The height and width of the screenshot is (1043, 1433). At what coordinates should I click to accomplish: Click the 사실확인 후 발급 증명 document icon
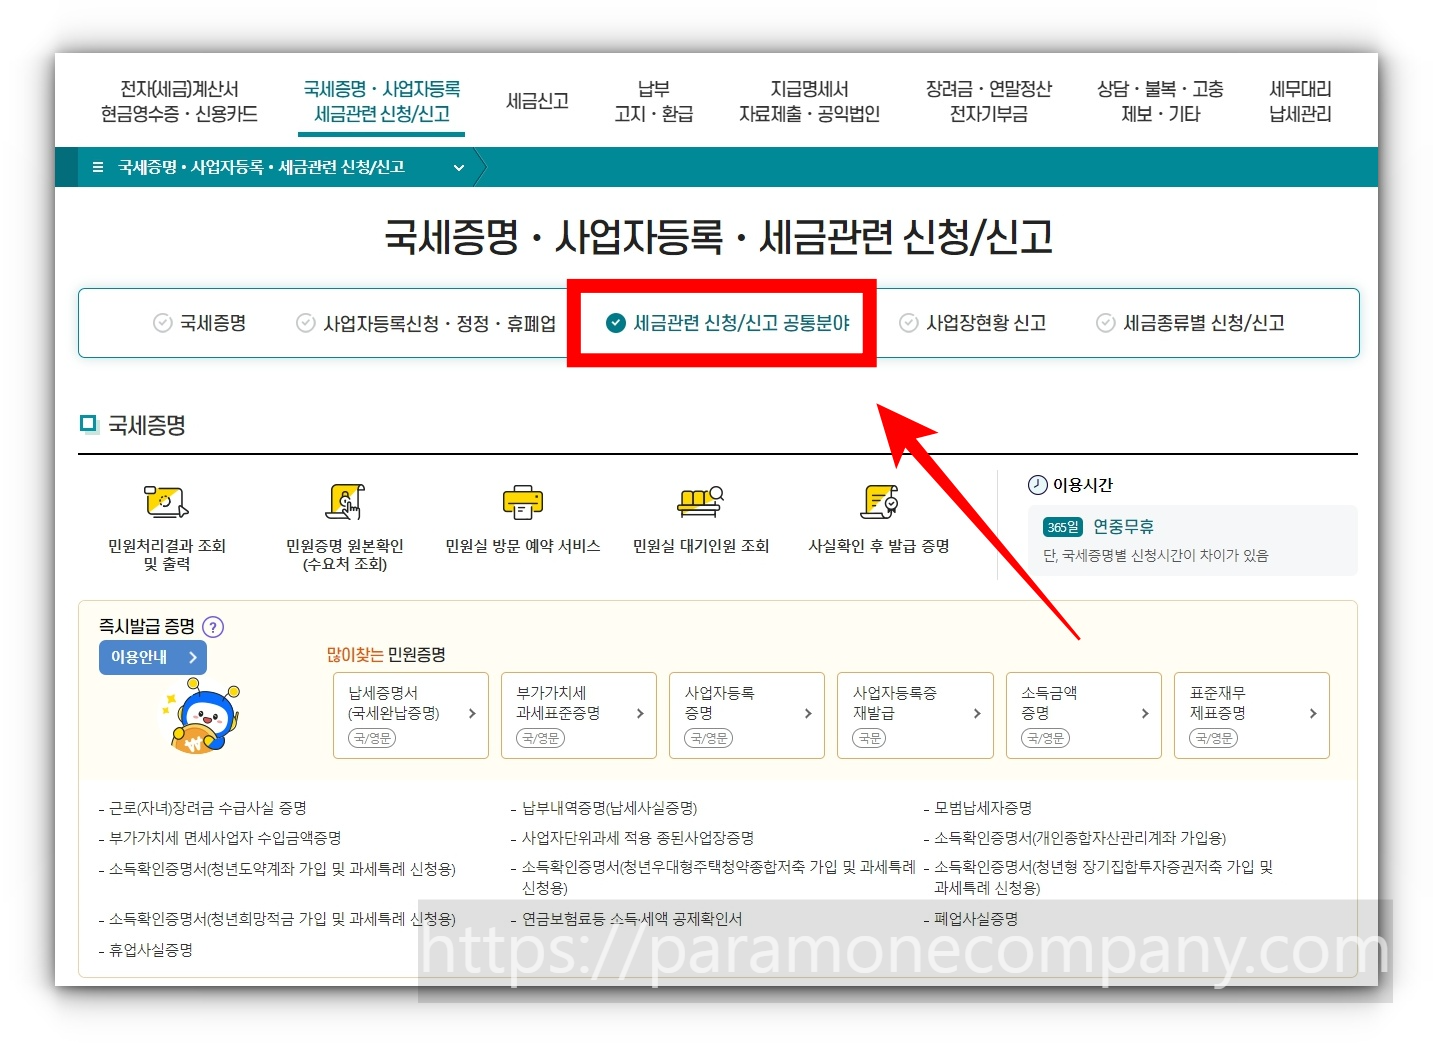click(x=879, y=502)
